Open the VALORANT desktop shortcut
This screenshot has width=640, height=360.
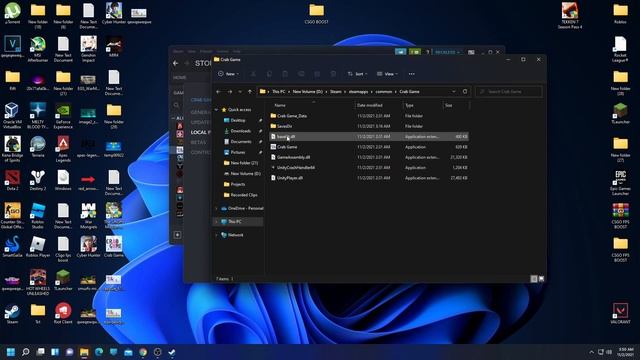tap(620, 313)
